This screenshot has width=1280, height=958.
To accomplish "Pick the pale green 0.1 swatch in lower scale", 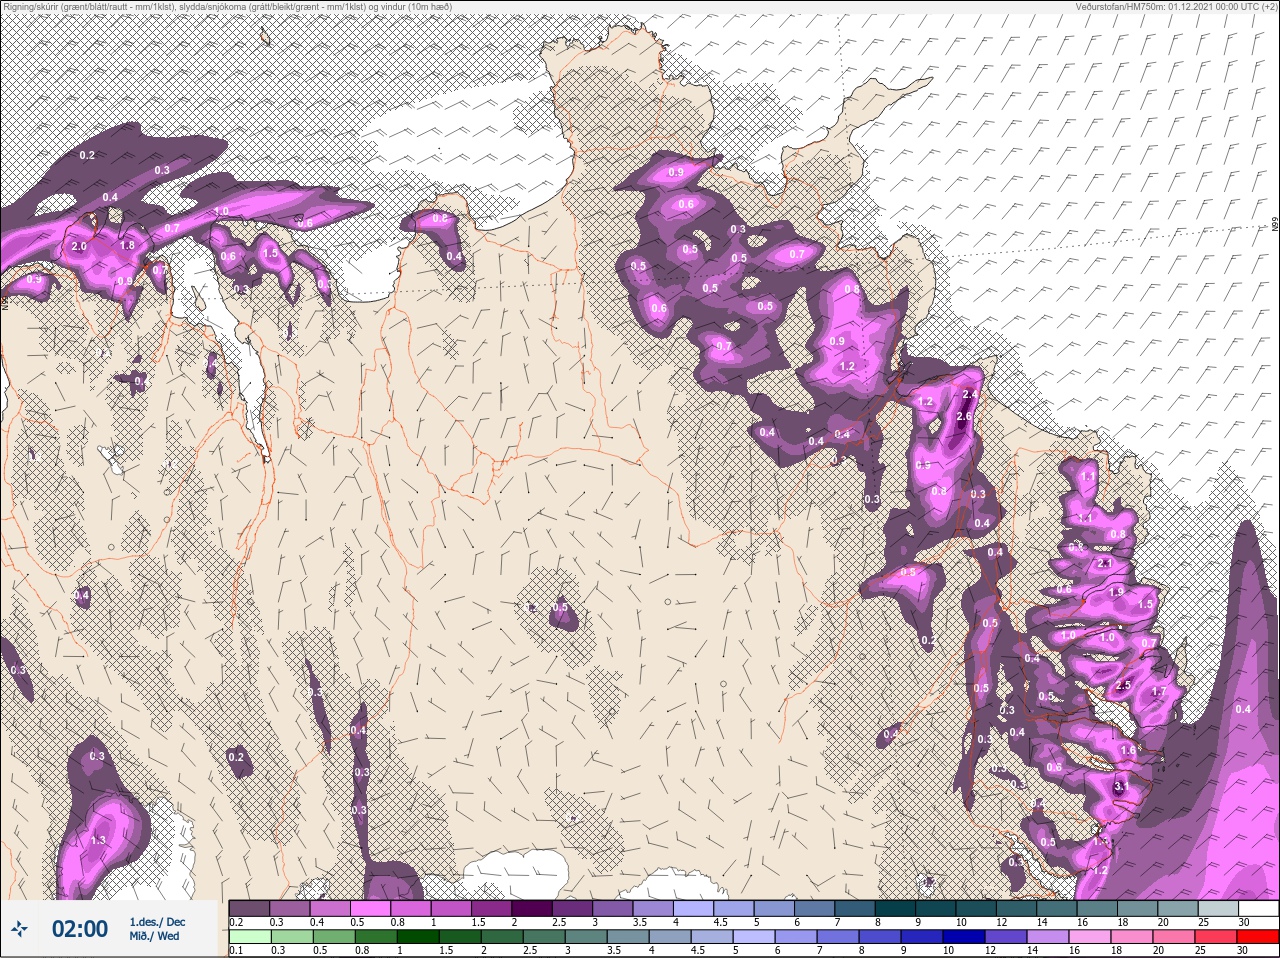I will [x=249, y=936].
